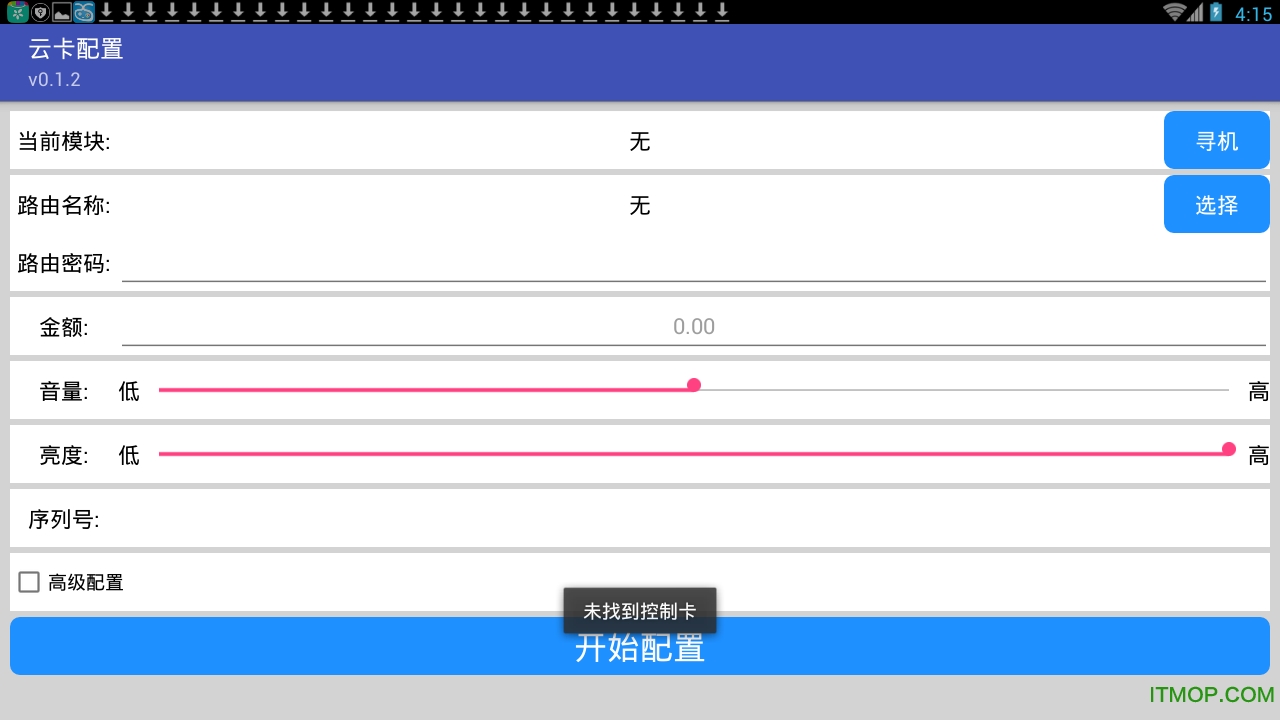Image resolution: width=1280 pixels, height=720 pixels.
Task: Select the cellular signal strength icon
Action: [x=1195, y=12]
